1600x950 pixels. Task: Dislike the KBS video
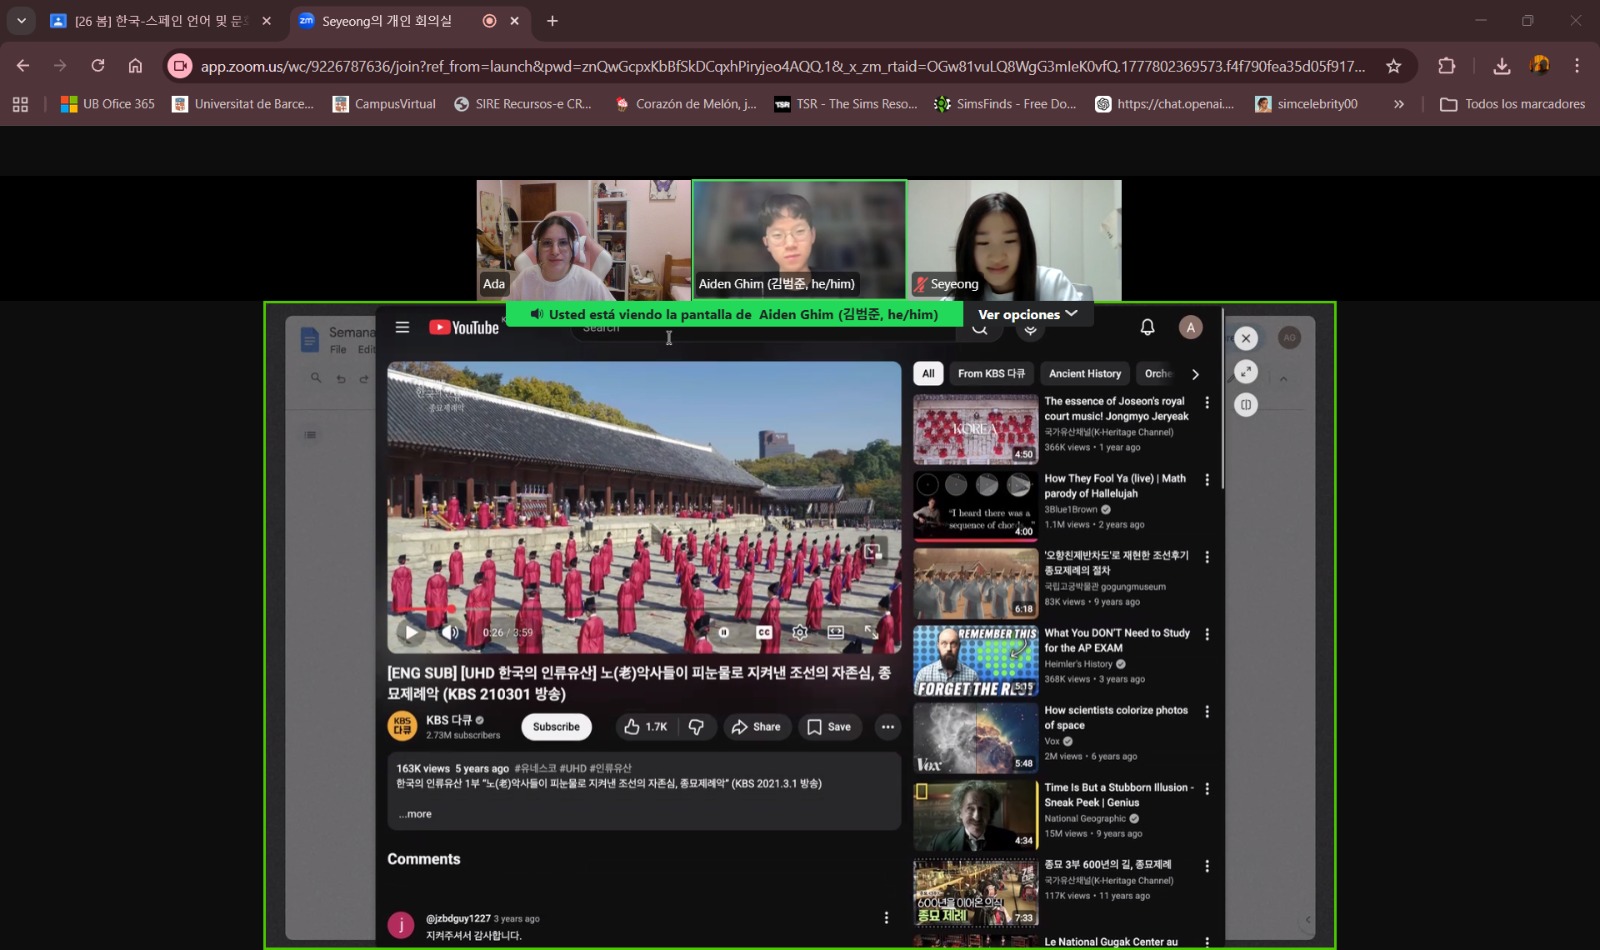pyautogui.click(x=697, y=727)
